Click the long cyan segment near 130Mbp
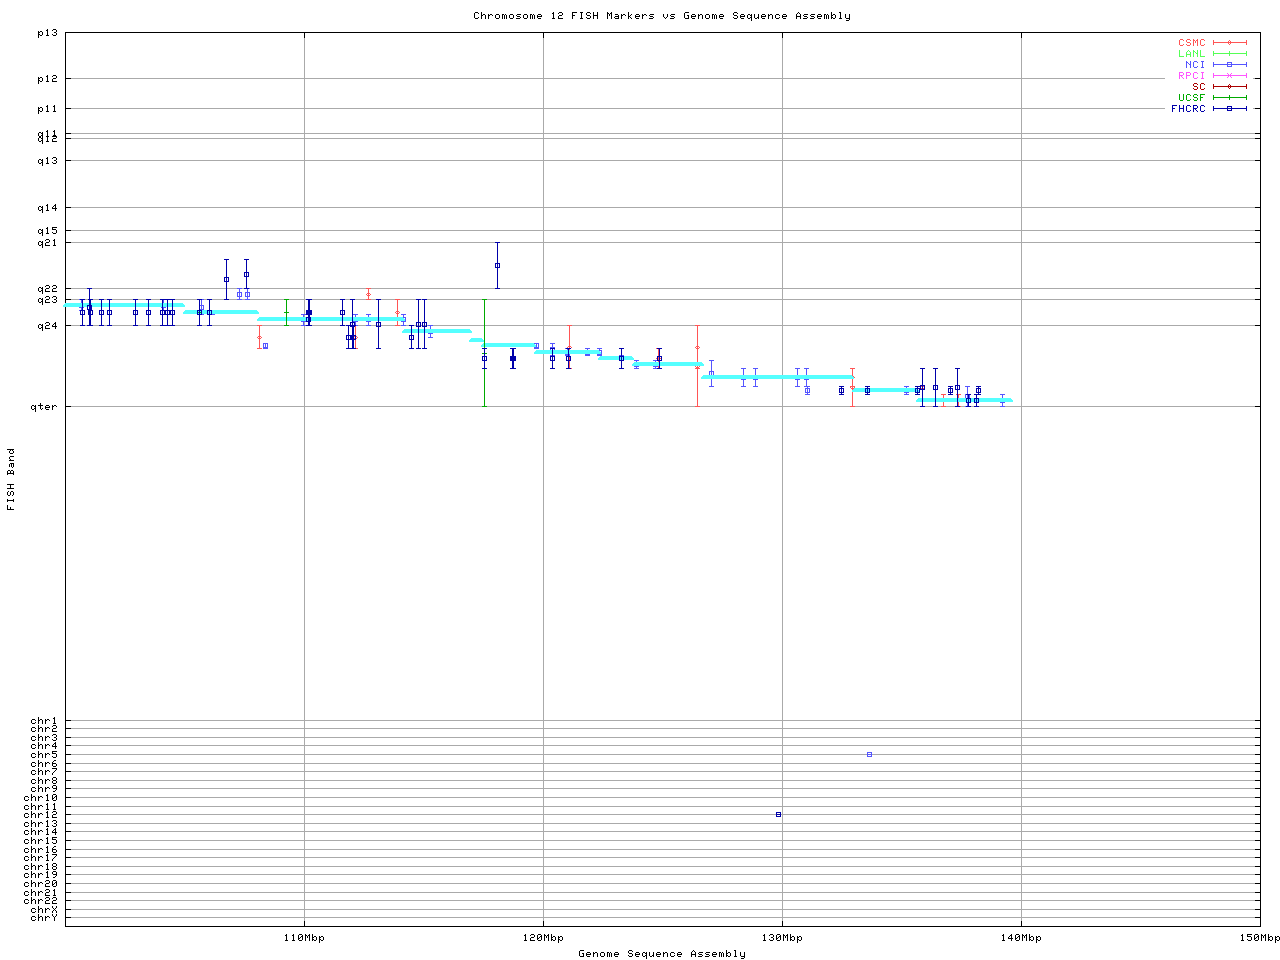This screenshot has height=960, width=1280. (777, 377)
